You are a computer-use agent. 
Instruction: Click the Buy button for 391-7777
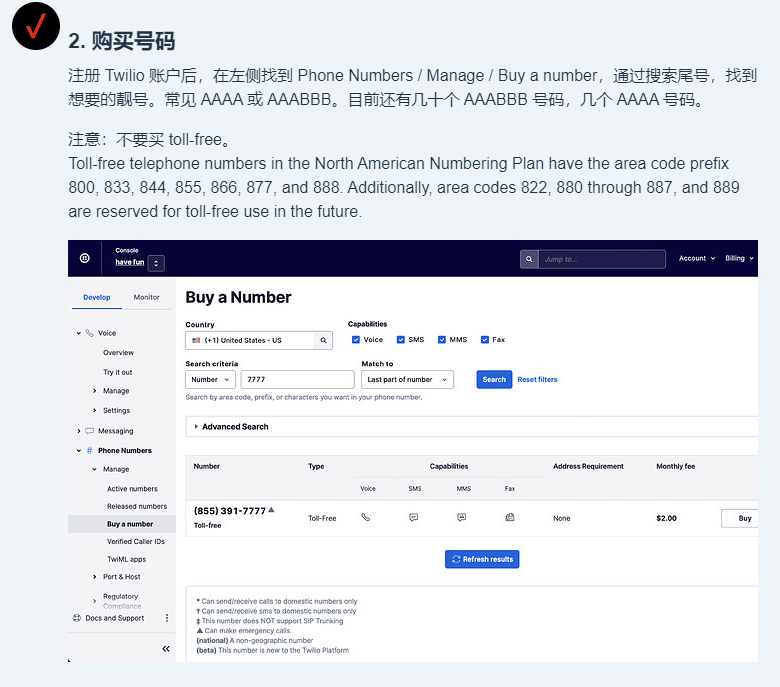[x=740, y=518]
